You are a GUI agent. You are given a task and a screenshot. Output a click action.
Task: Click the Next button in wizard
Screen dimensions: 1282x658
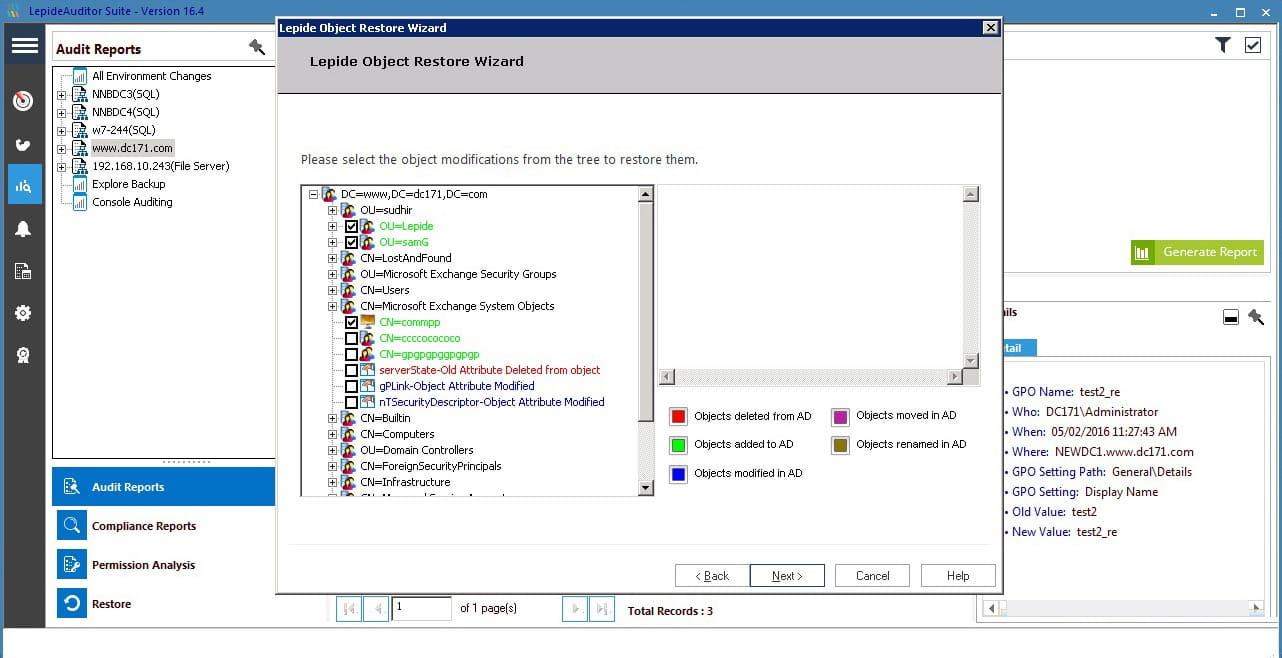[x=785, y=576]
